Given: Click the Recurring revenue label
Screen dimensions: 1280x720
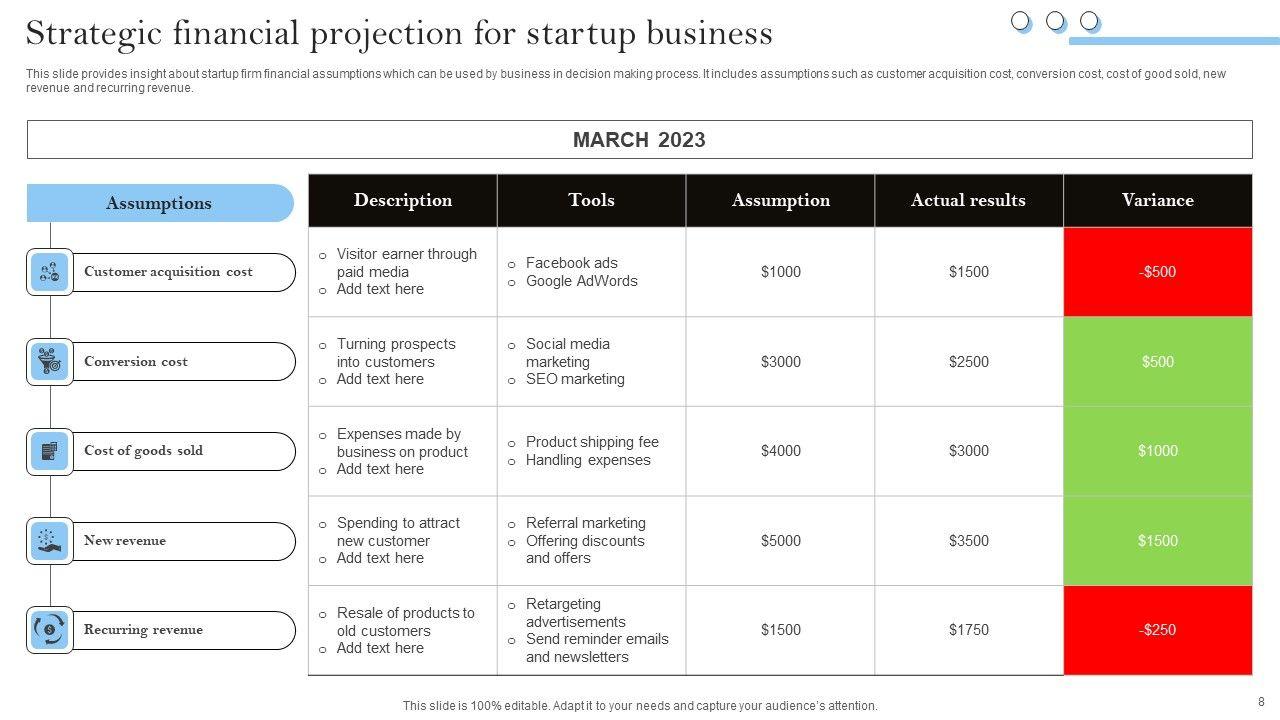Looking at the screenshot, I should tap(143, 630).
